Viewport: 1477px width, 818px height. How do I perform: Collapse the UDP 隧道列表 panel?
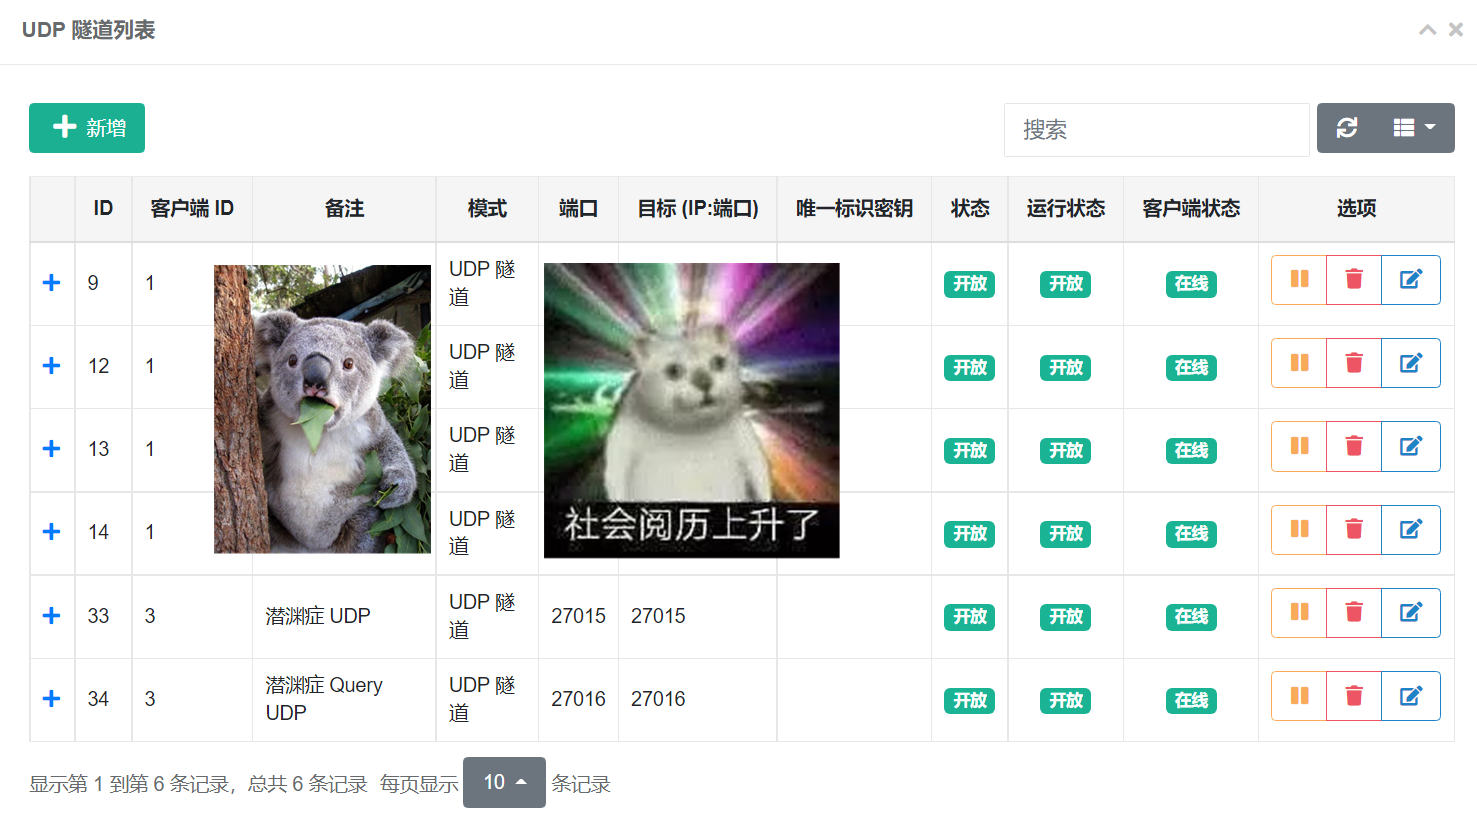1428,30
